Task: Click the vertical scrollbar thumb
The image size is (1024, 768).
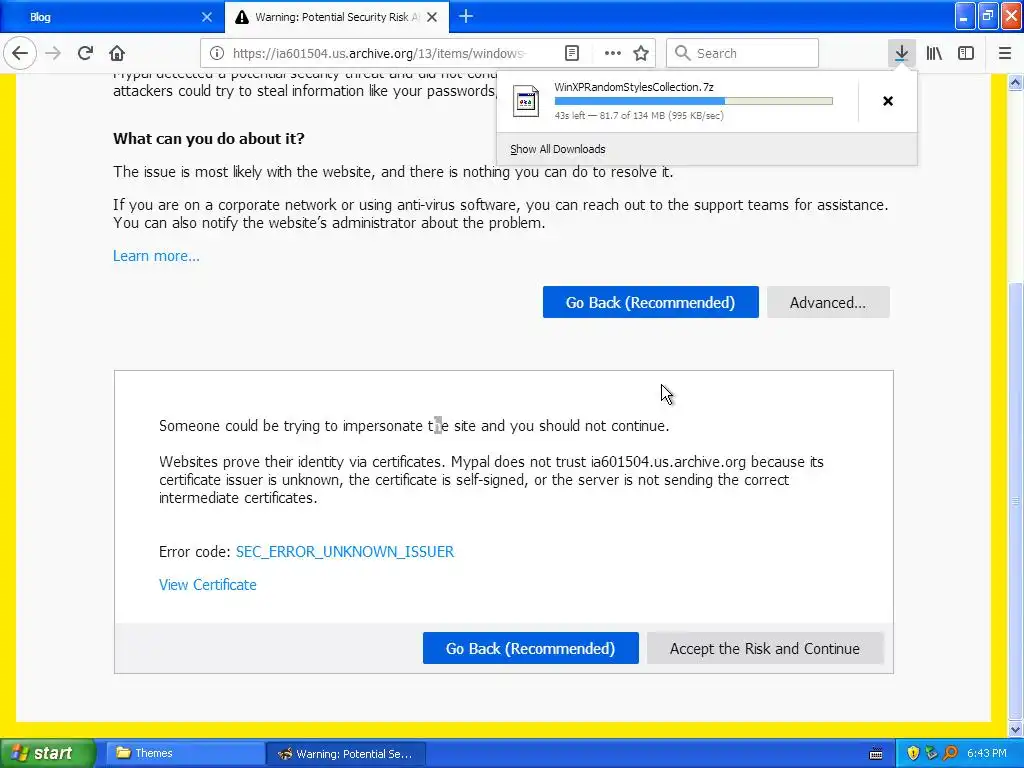Action: 1016,501
